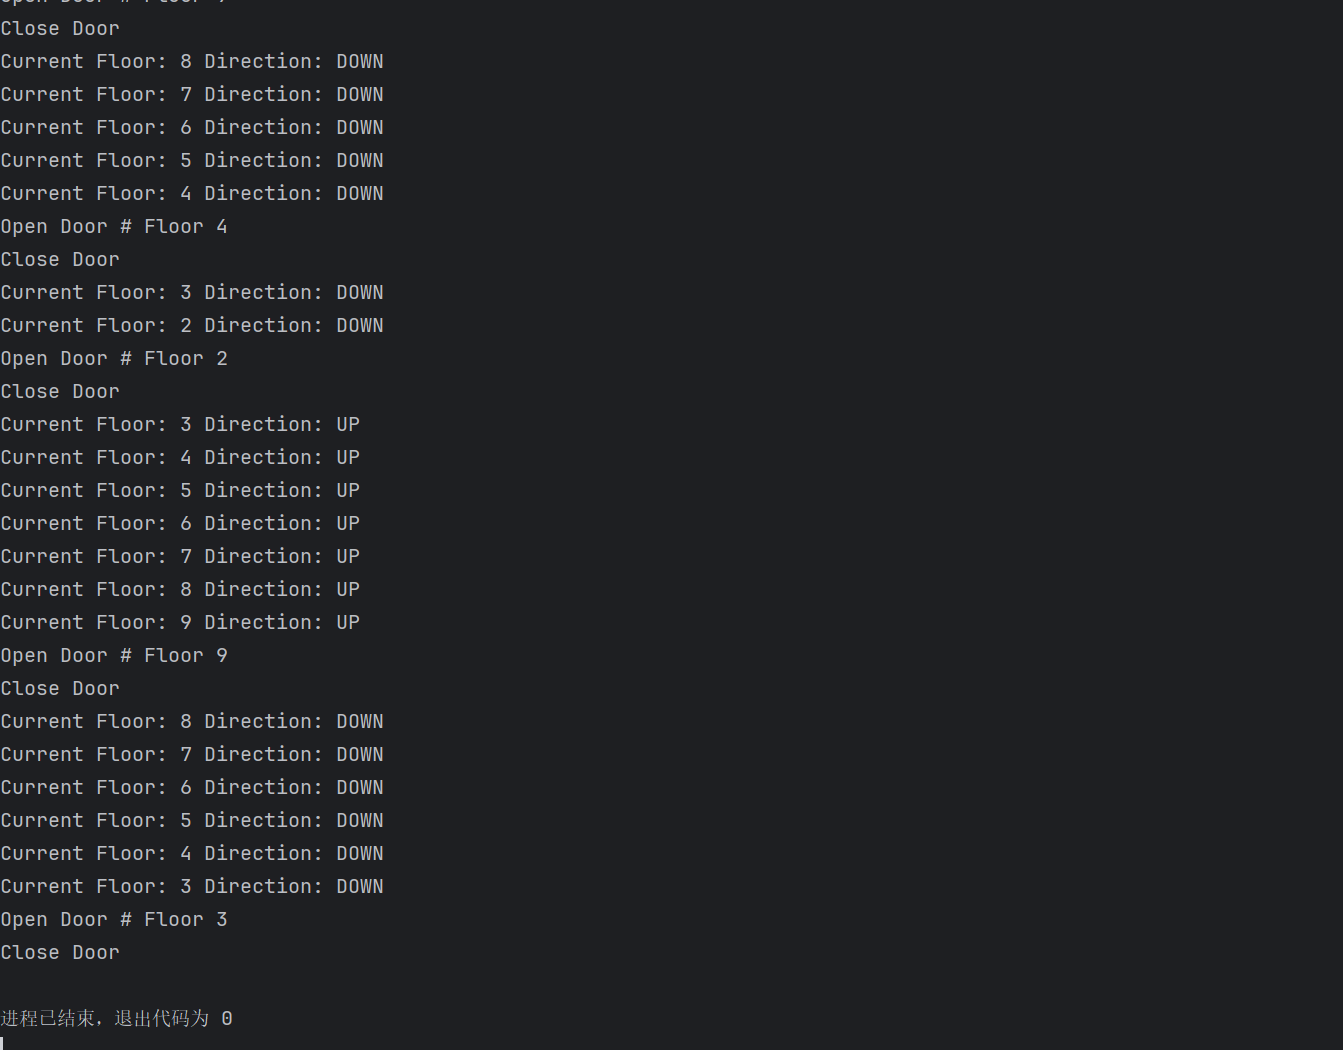This screenshot has width=1343, height=1050.
Task: Select "Current Floor: 2 Direction: DOWN" line
Action: click(x=192, y=326)
